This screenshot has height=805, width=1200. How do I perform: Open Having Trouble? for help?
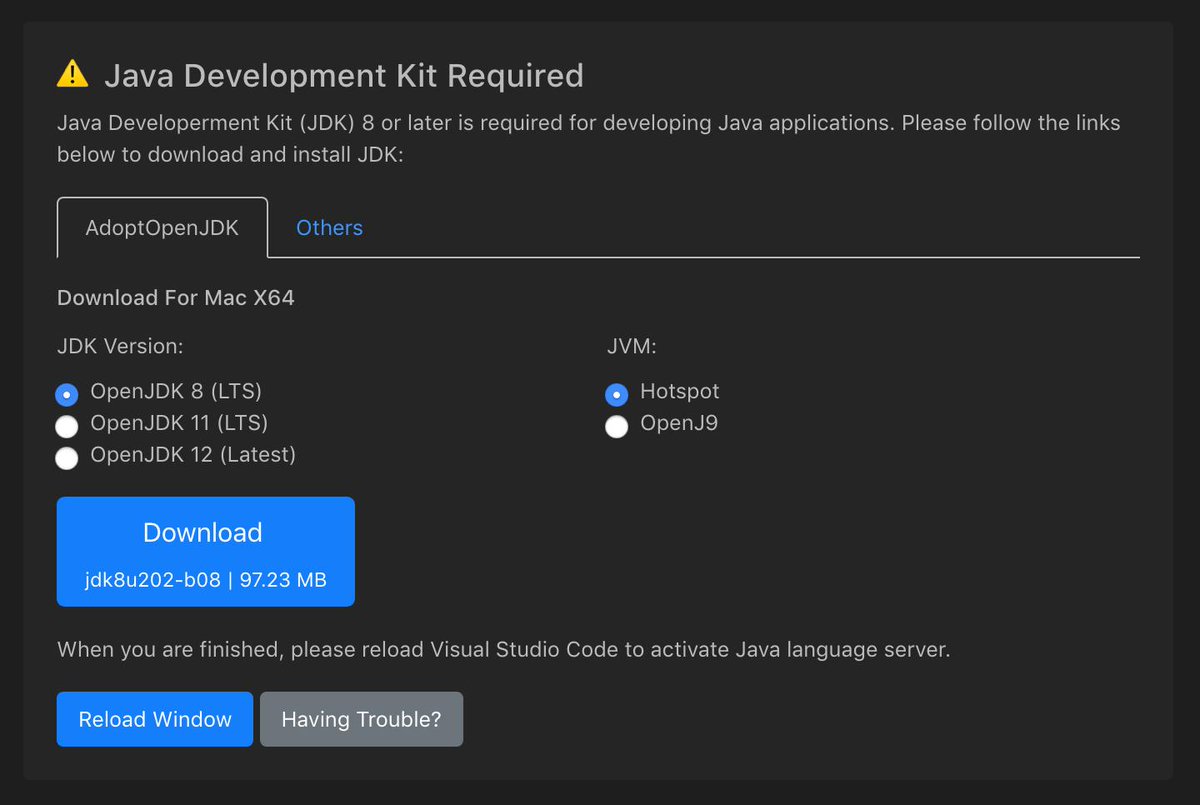pyautogui.click(x=361, y=718)
